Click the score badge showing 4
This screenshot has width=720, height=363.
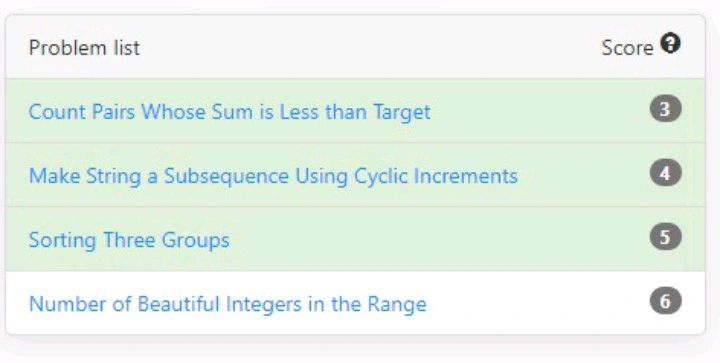665,173
